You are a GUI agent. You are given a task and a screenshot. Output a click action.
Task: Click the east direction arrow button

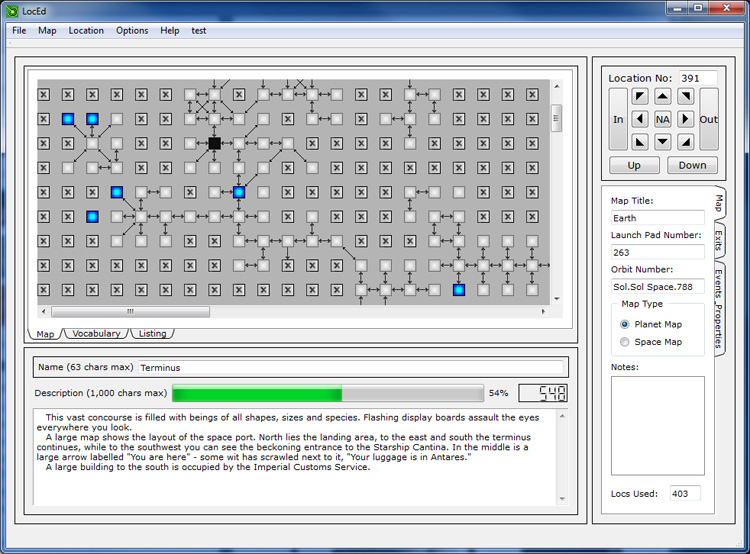[x=685, y=119]
